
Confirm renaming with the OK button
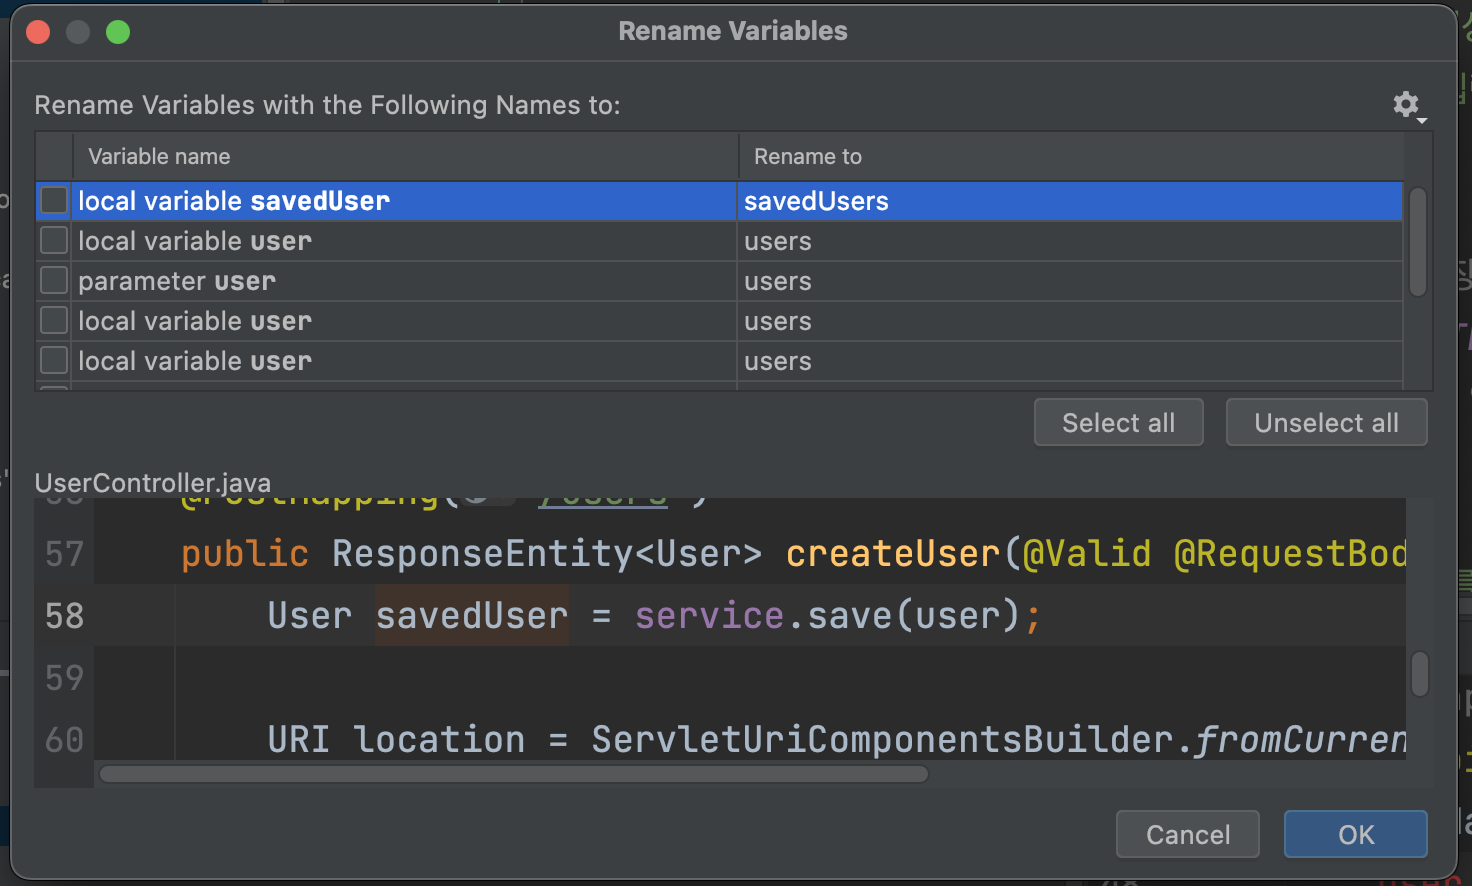pyautogui.click(x=1355, y=834)
